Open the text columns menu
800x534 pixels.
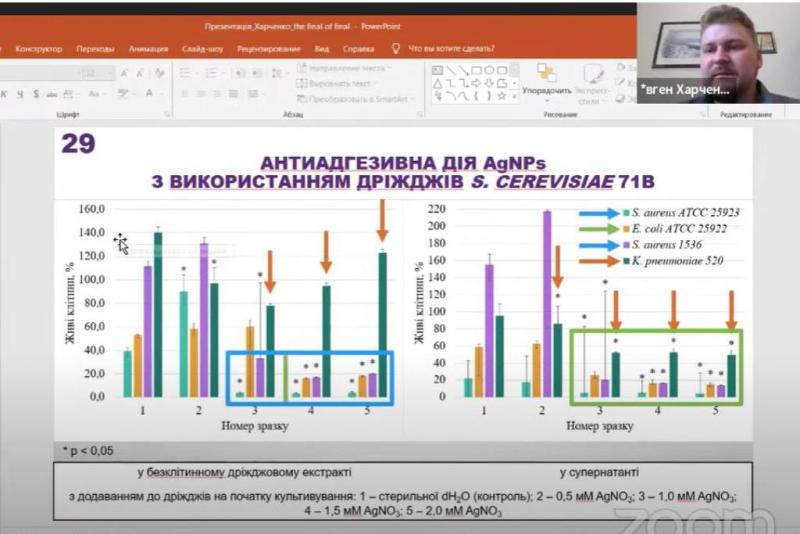coord(255,94)
